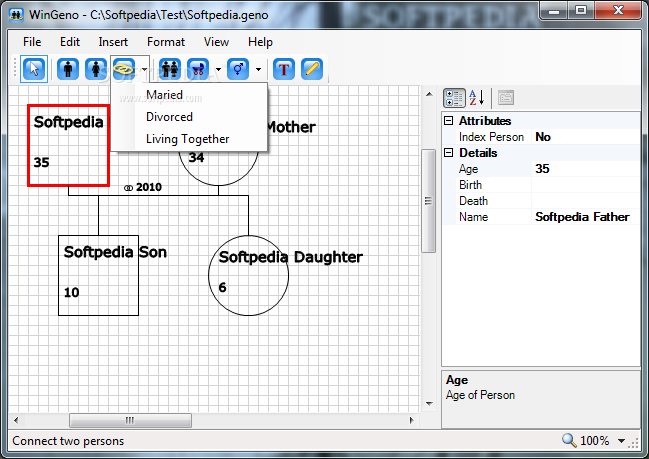Click the canvas horizontal scrollbar thumb
The height and width of the screenshot is (459, 649).
coord(130,420)
